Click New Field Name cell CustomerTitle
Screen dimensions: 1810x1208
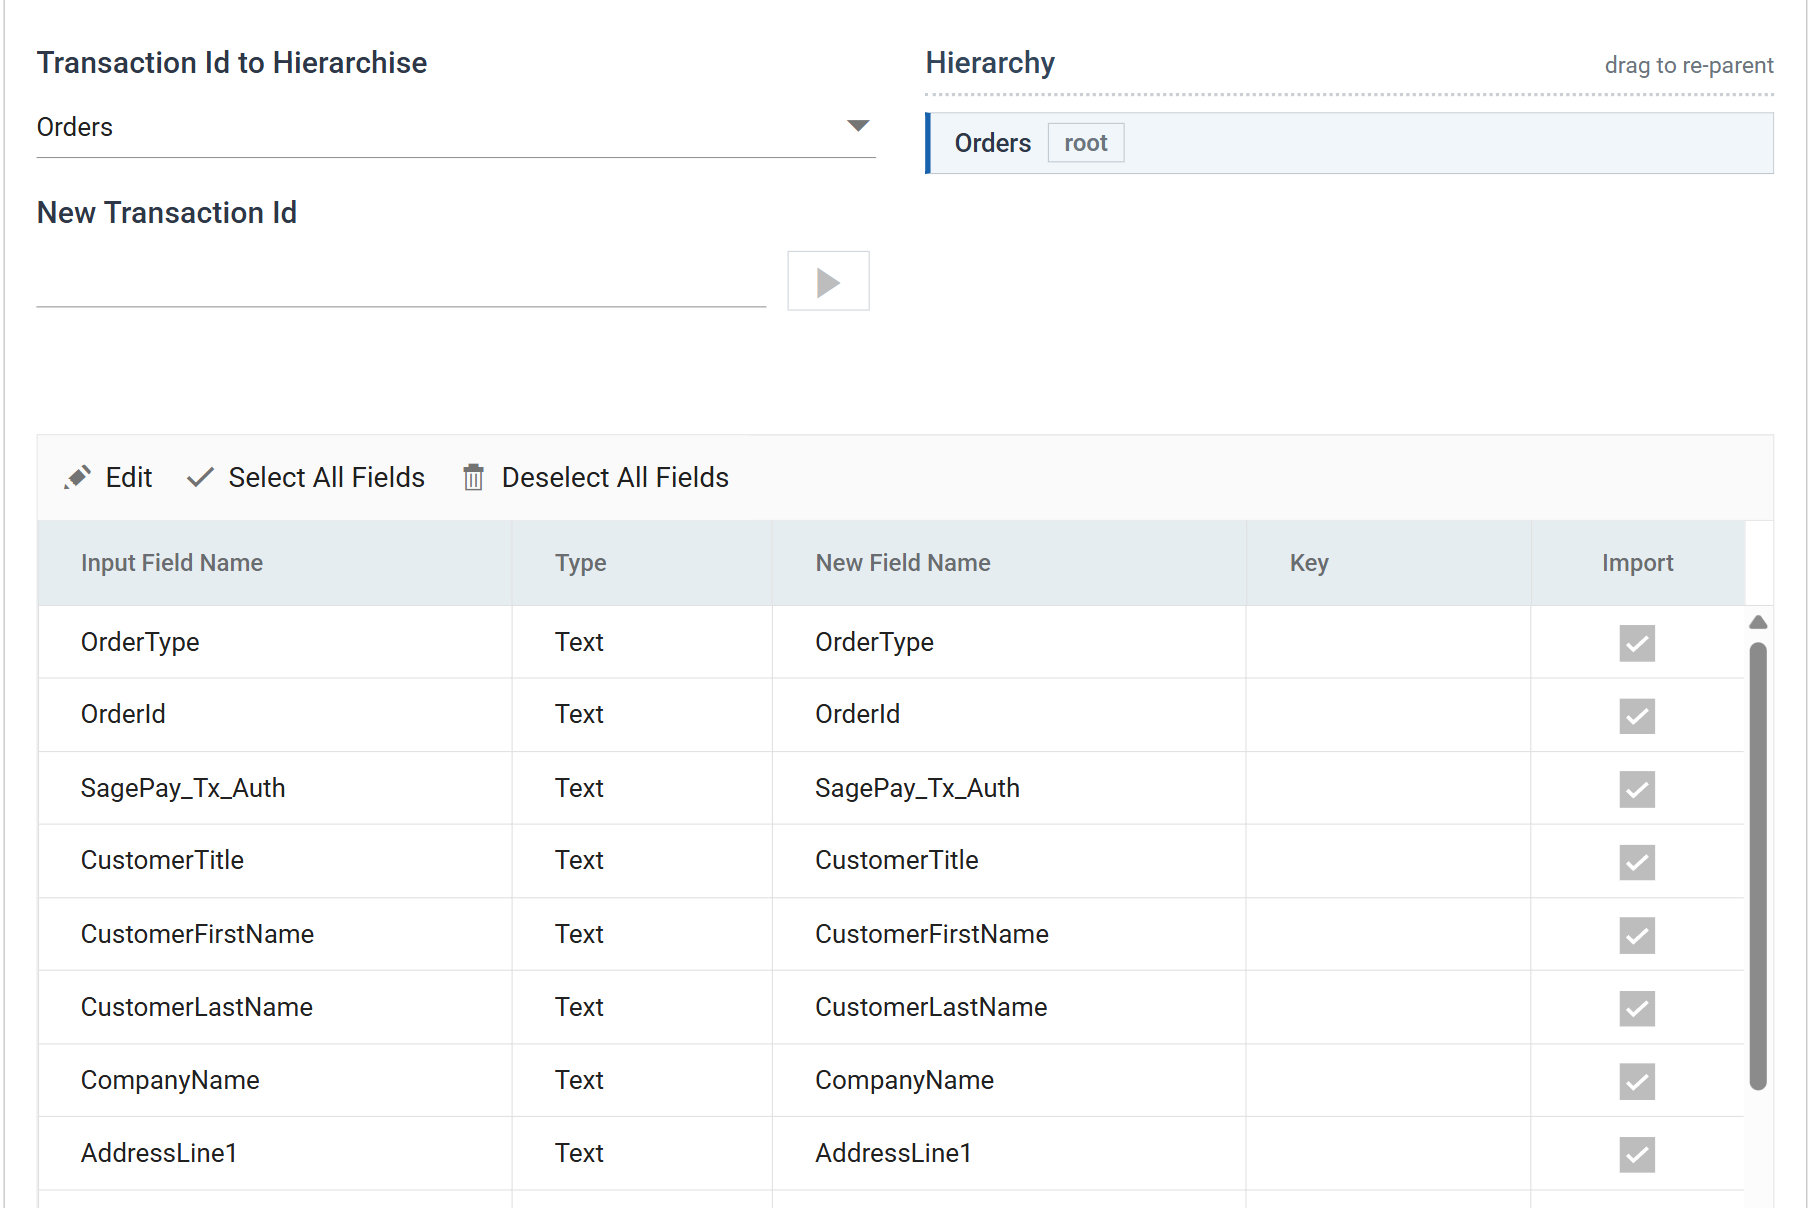(1009, 861)
